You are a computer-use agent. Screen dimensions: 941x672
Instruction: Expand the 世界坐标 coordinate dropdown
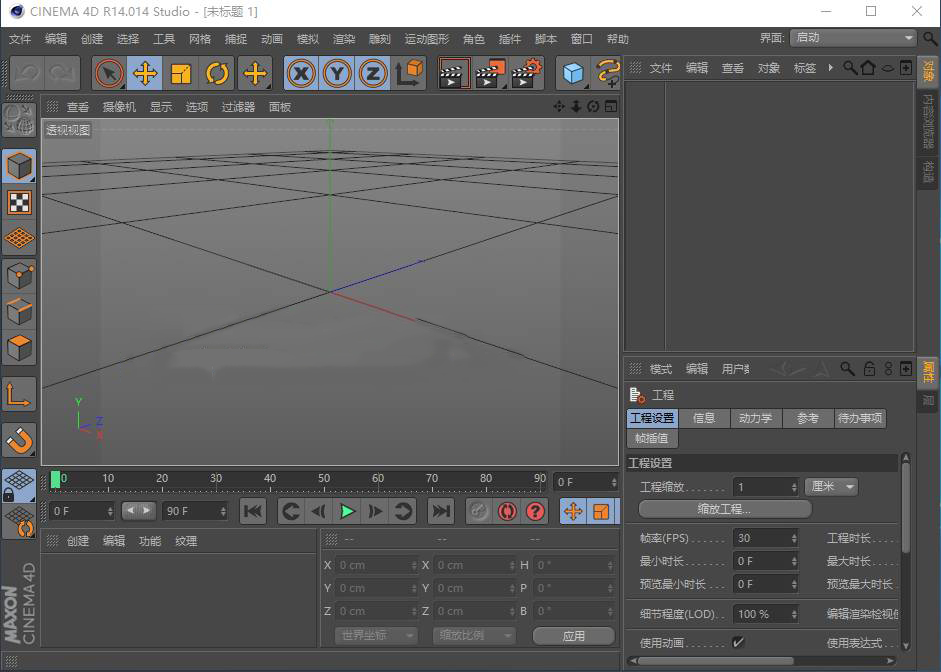tap(376, 635)
